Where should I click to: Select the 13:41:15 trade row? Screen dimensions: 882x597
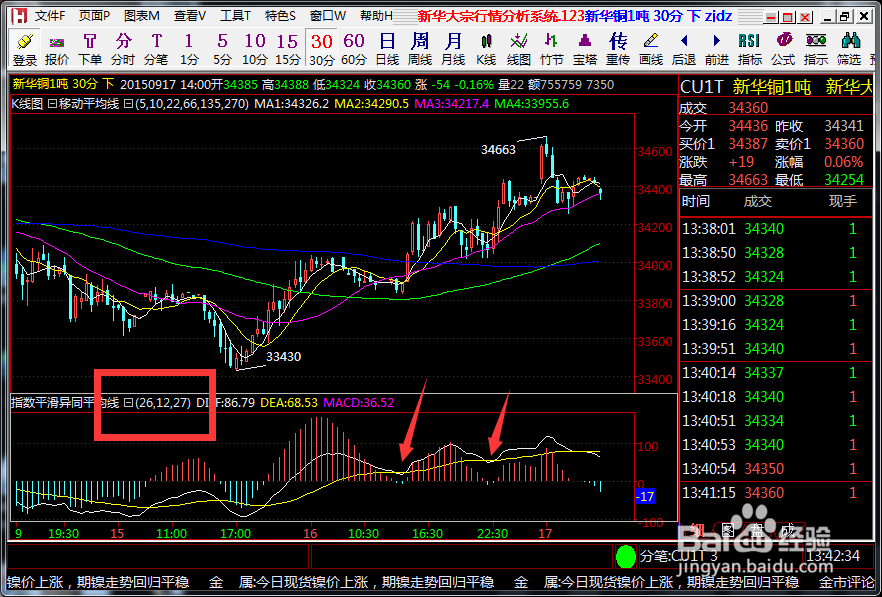776,493
